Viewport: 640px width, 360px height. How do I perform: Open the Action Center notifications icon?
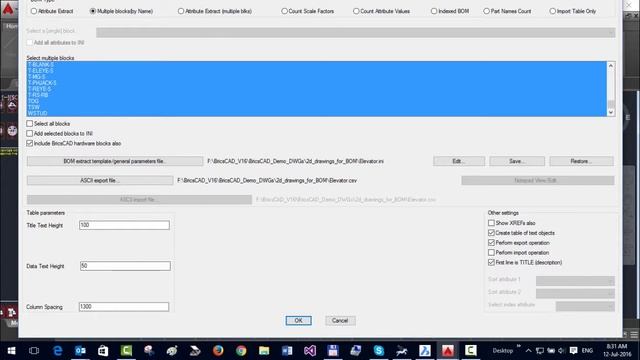573,351
